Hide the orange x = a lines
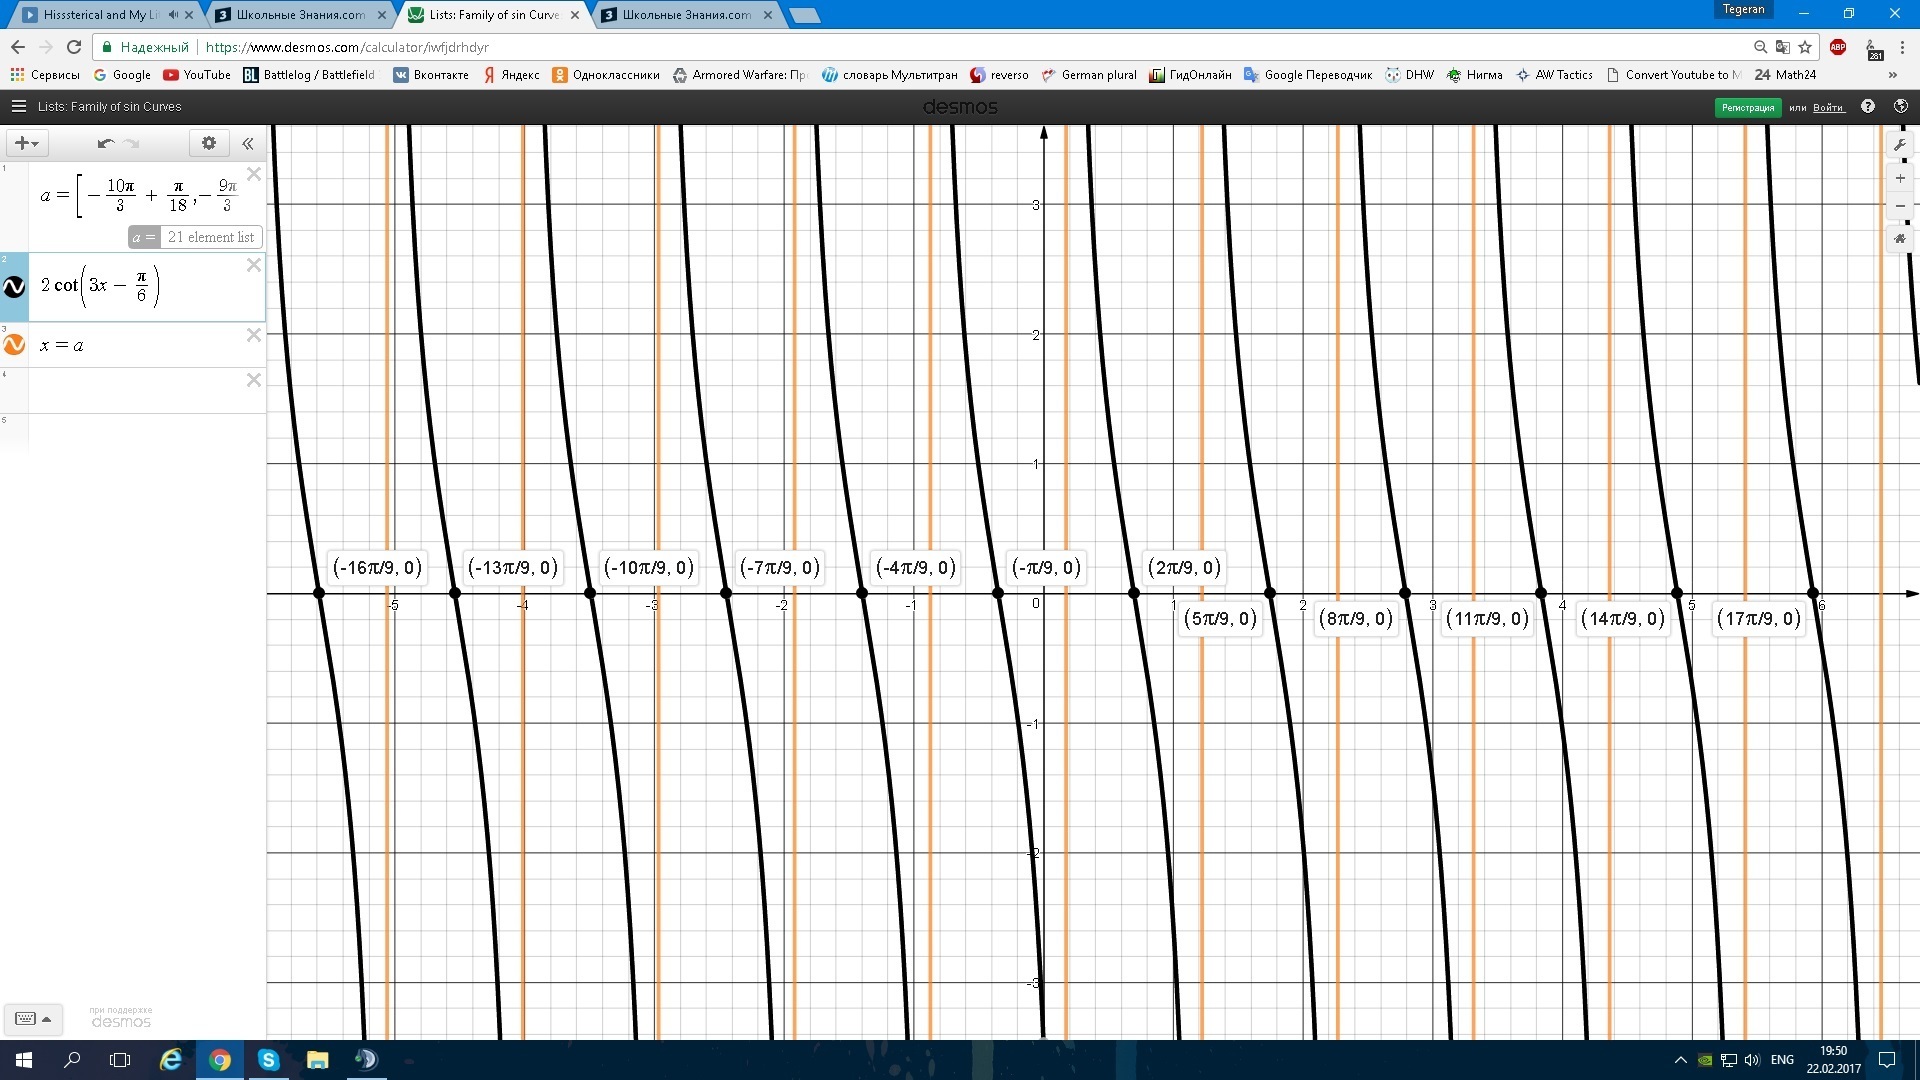This screenshot has height=1080, width=1920. click(14, 345)
